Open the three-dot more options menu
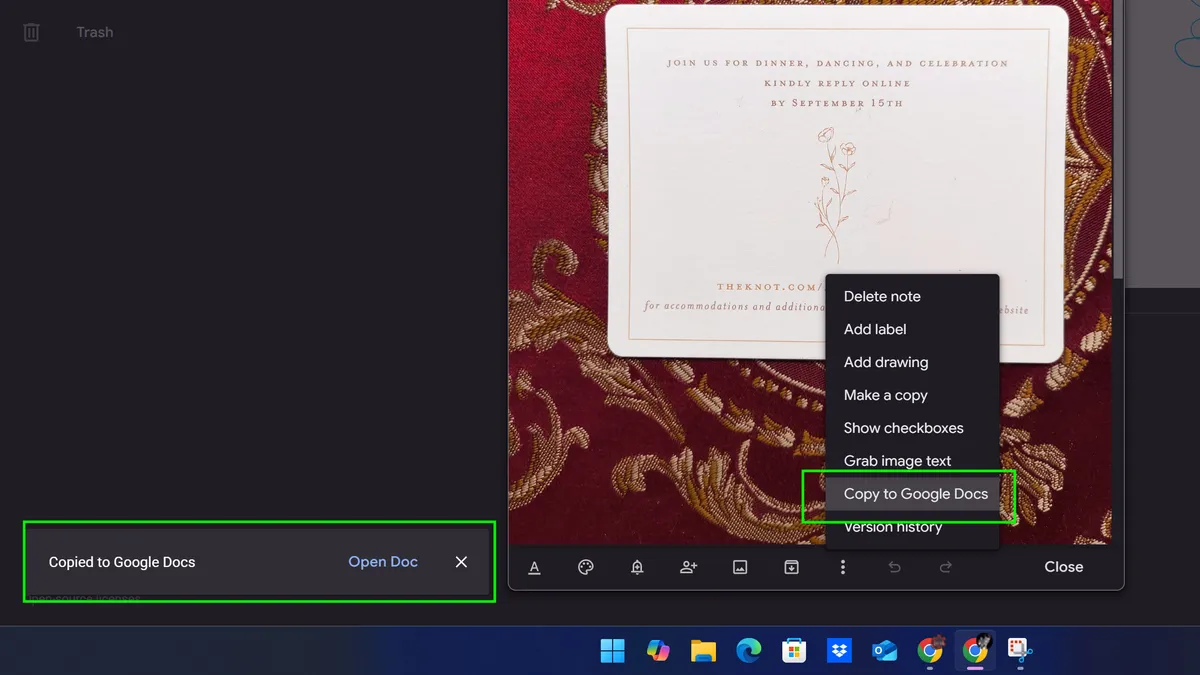Viewport: 1200px width, 675px height. (x=843, y=567)
